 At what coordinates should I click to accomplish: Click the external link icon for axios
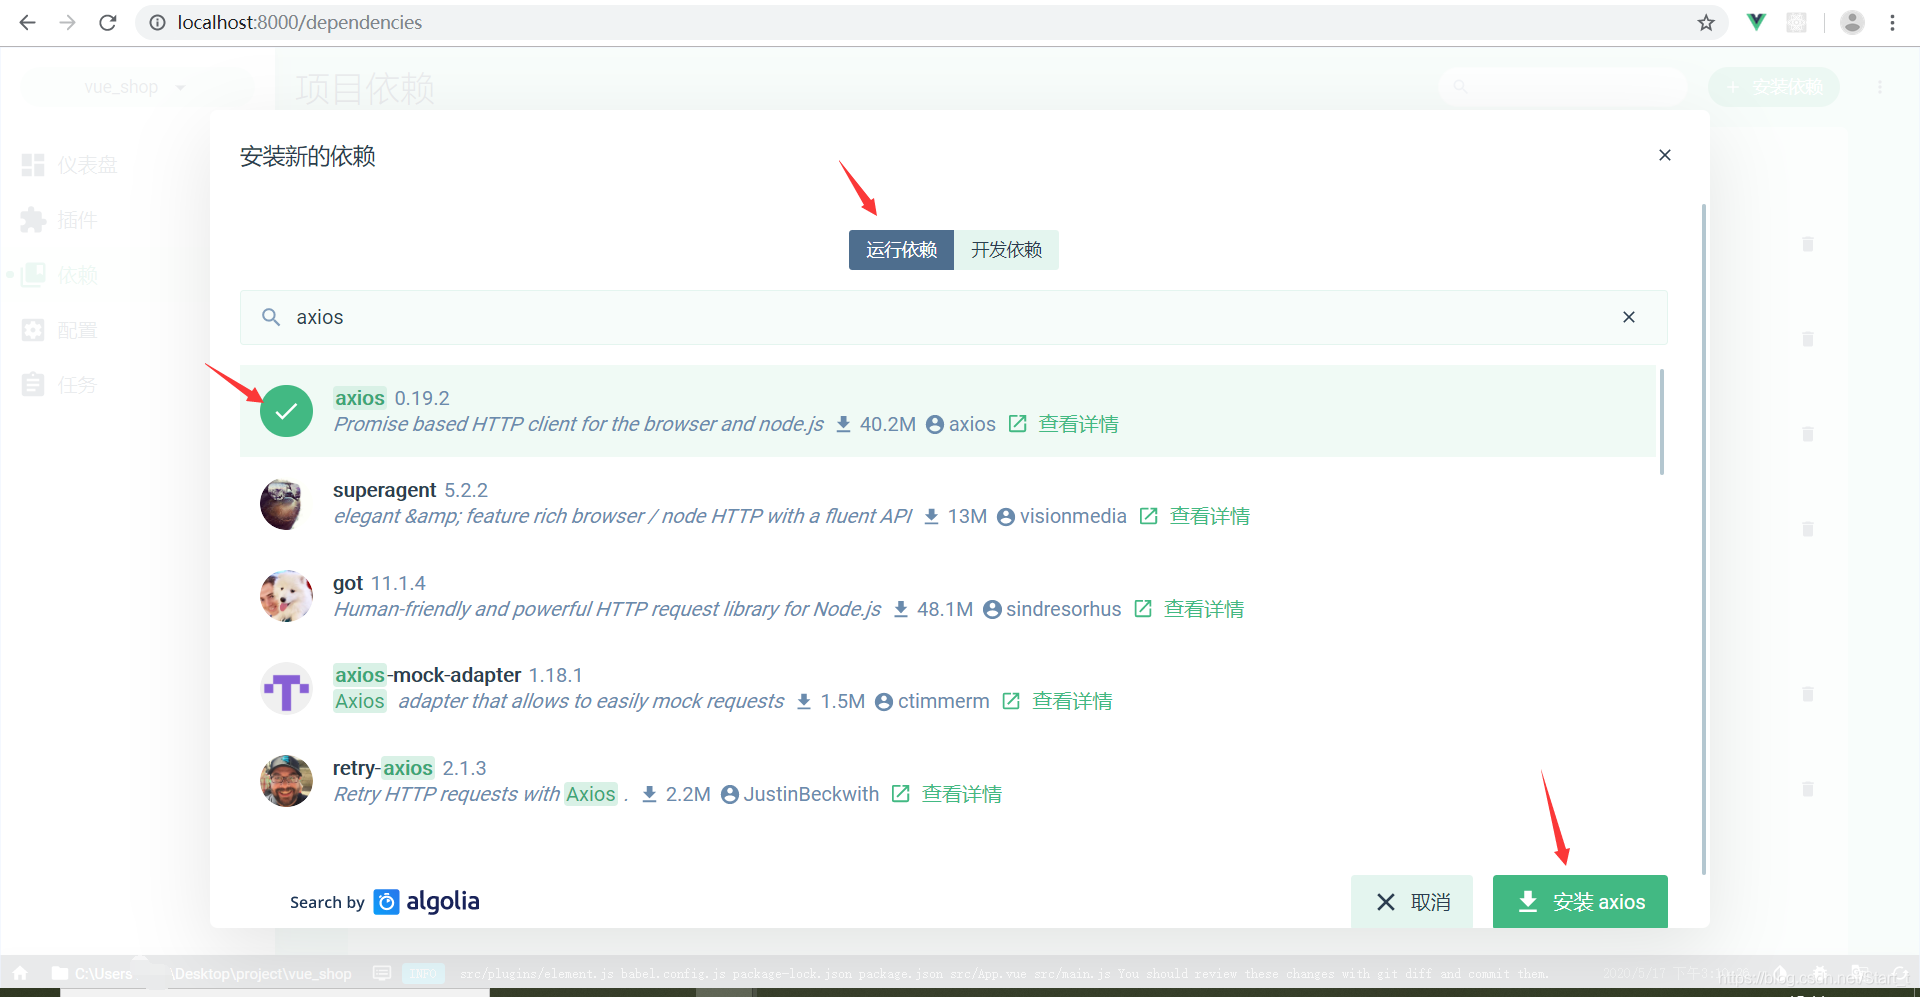[x=1017, y=424]
